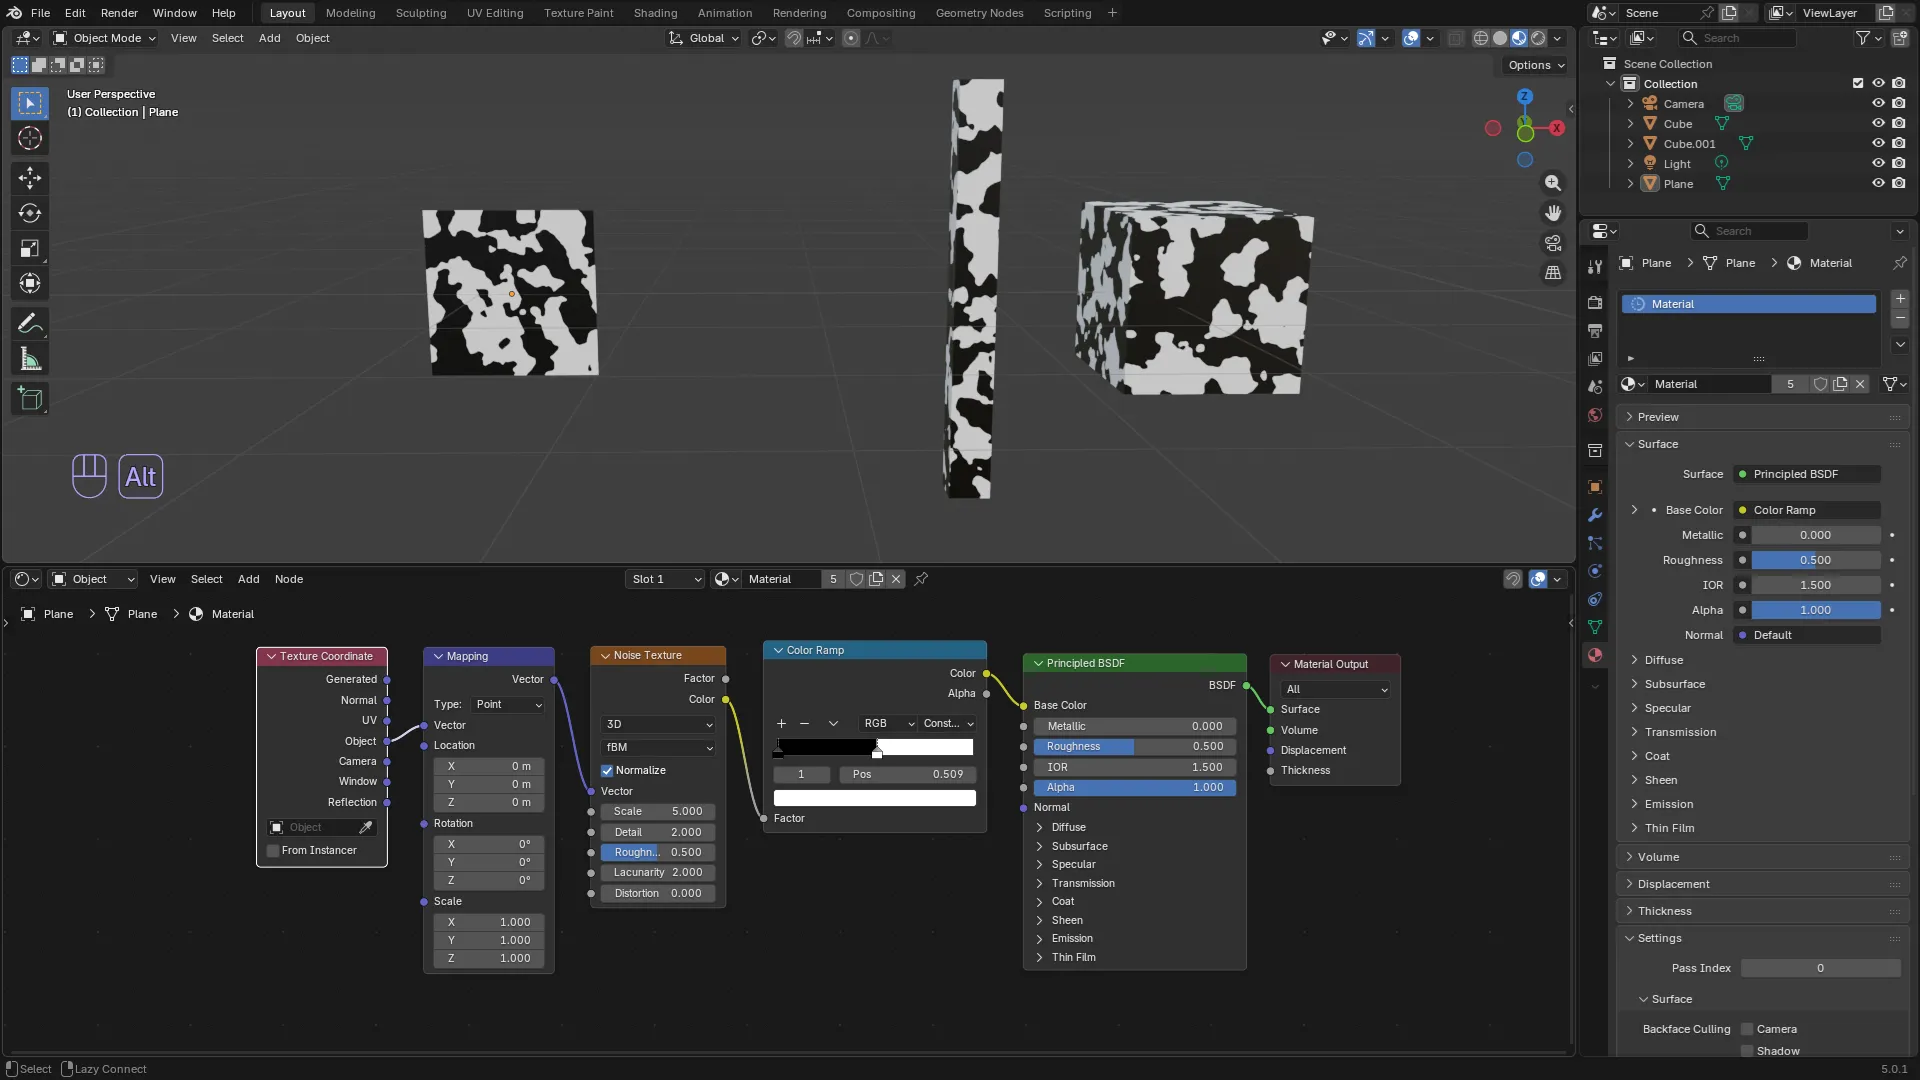The height and width of the screenshot is (1080, 1920).
Task: Activate the Annotate pencil tool
Action: point(30,324)
